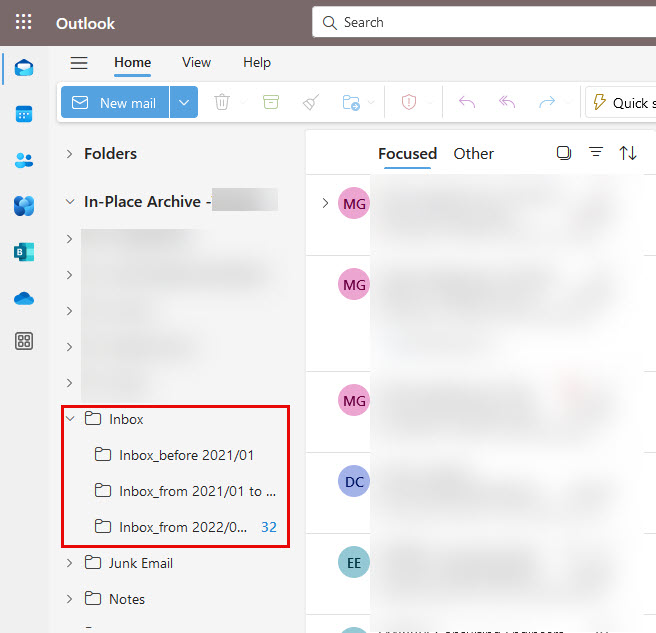Click the New mail button
Image resolution: width=656 pixels, height=633 pixels.
point(116,102)
